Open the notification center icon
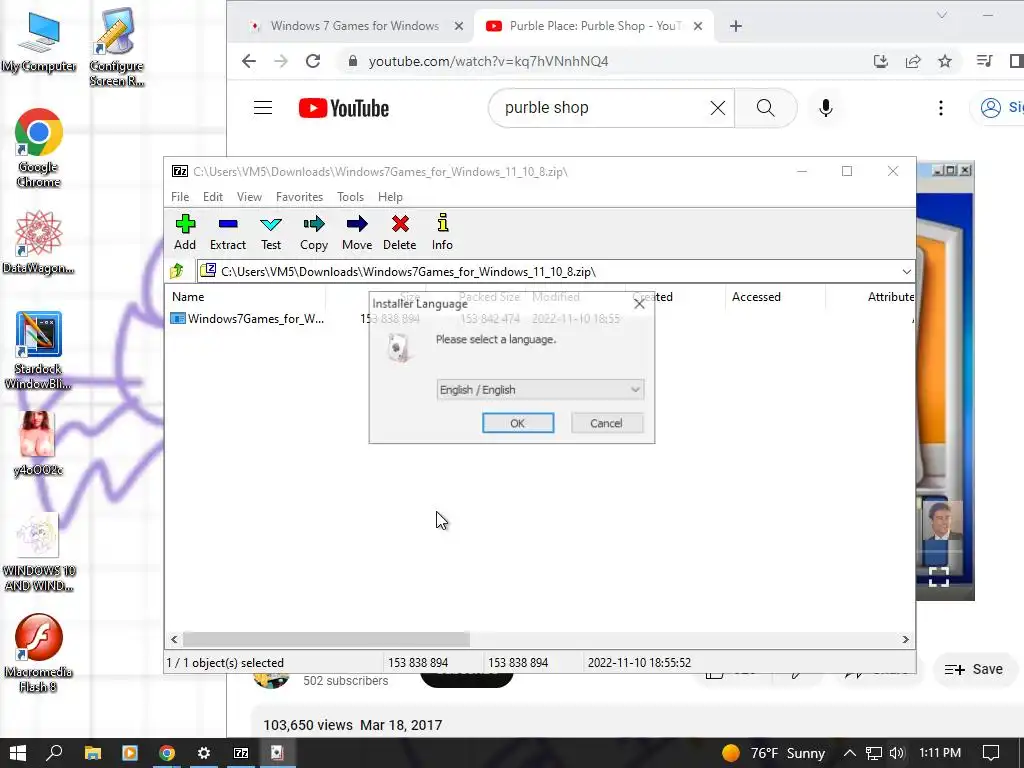The height and width of the screenshot is (768, 1024). 991,753
